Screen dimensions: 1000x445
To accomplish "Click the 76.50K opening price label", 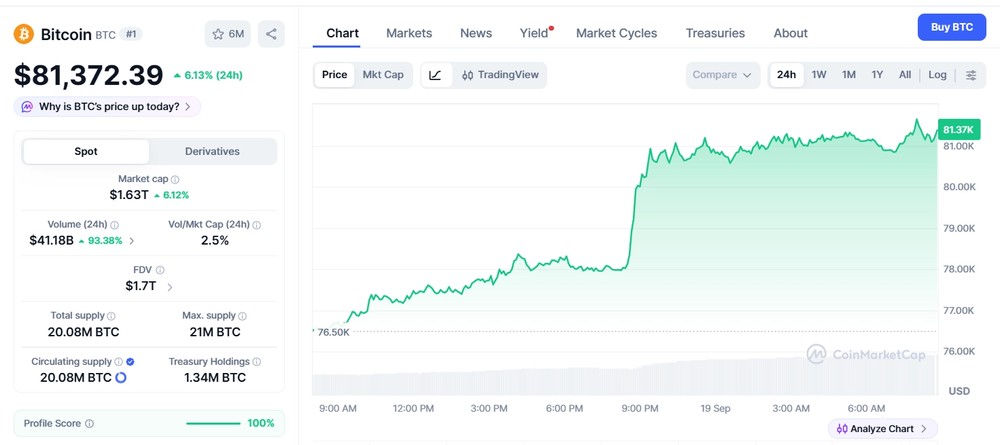I will coord(333,332).
